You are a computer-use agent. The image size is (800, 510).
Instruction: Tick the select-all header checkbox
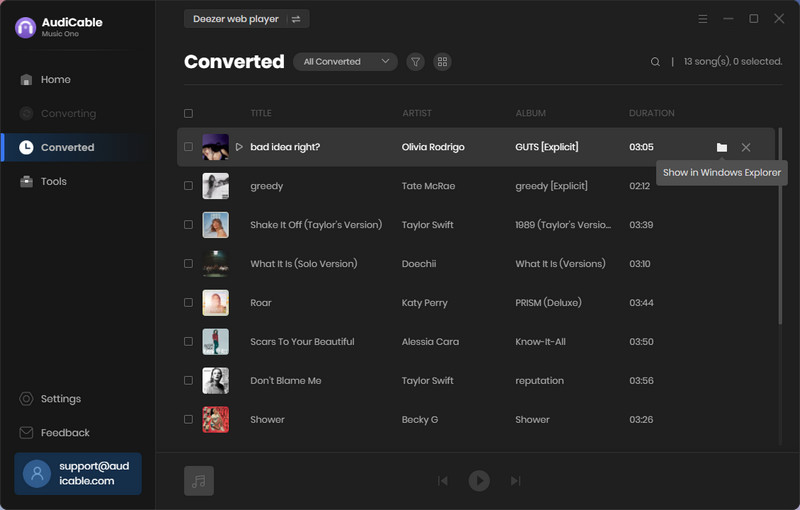click(188, 113)
